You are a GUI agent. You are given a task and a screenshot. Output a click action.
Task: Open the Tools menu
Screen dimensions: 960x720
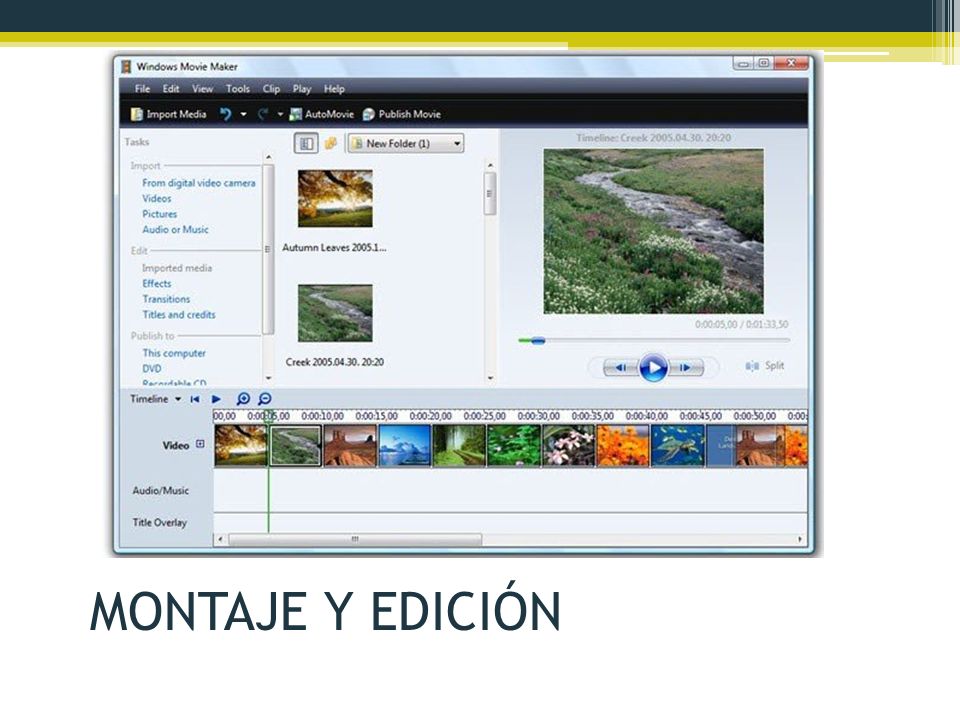[x=238, y=89]
